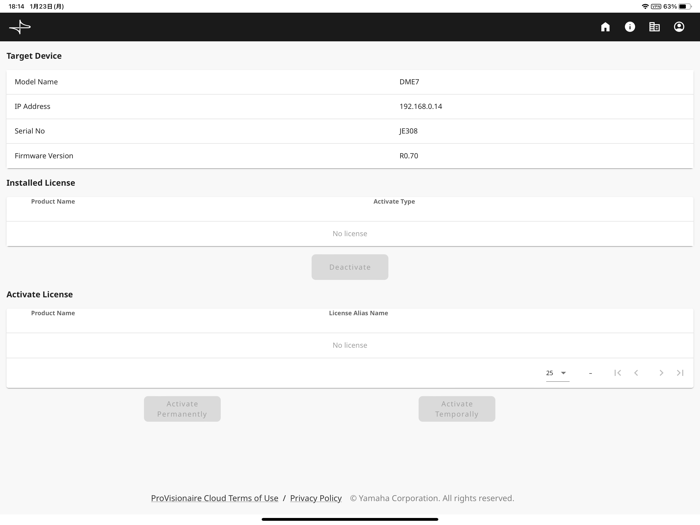Image resolution: width=700 pixels, height=525 pixels.
Task: Go to last page of licenses
Action: tap(680, 373)
